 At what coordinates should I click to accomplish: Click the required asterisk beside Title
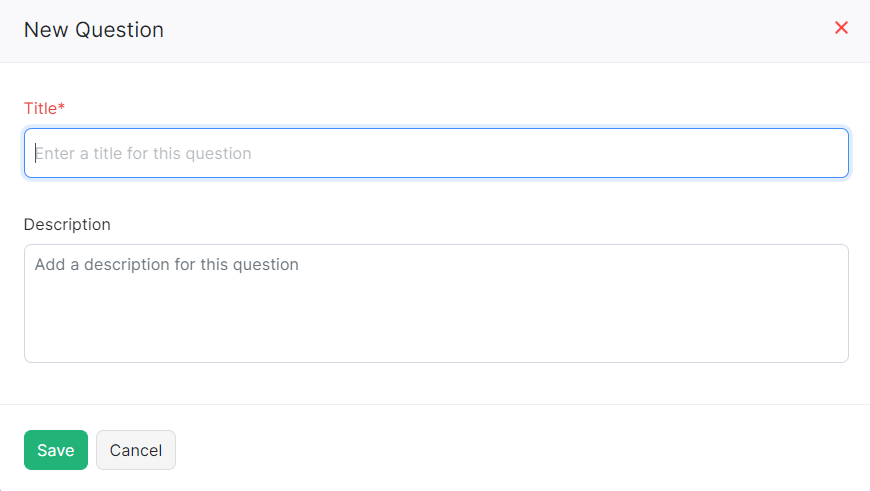pos(62,107)
